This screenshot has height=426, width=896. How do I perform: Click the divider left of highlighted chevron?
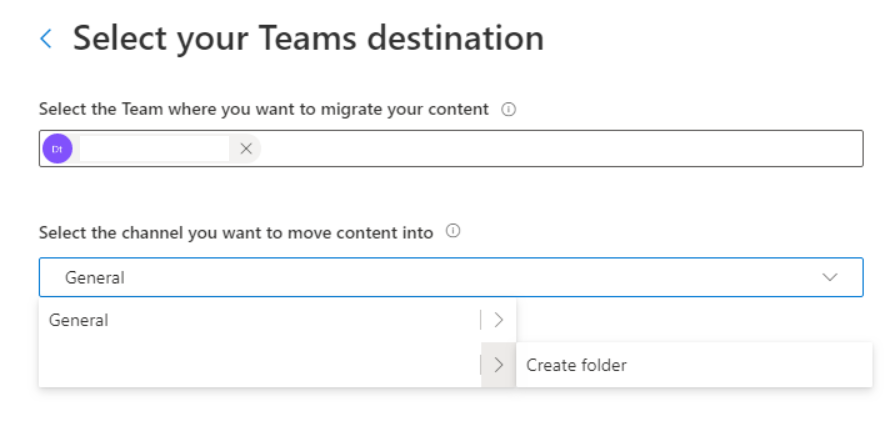[x=481, y=365]
